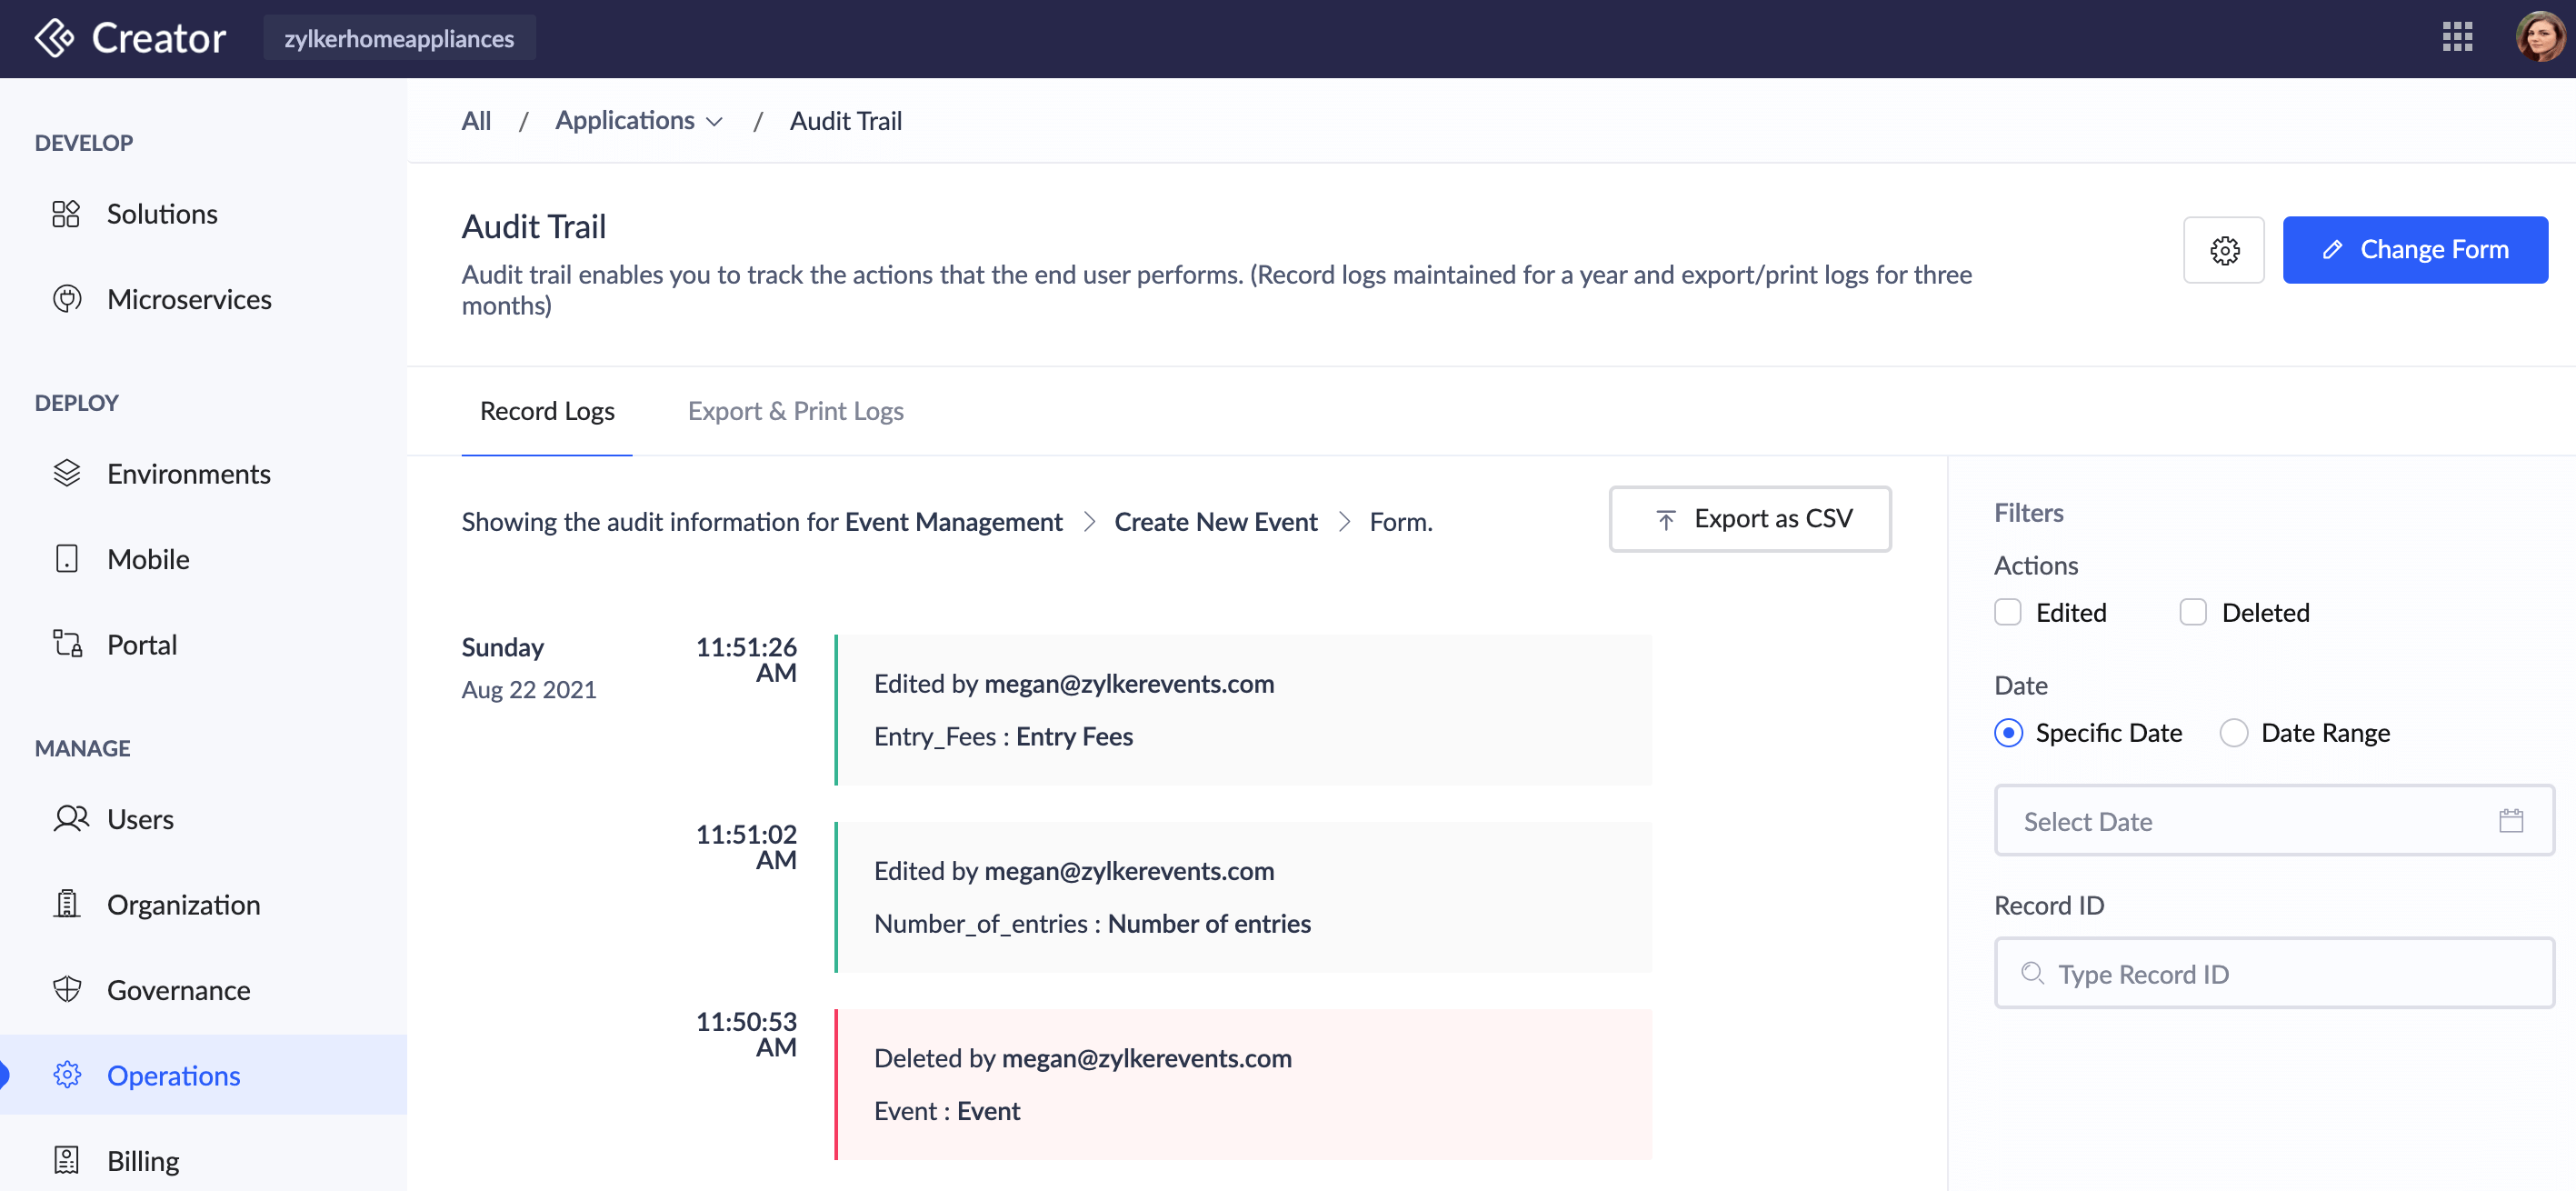Viewport: 2576px width, 1191px height.
Task: Click the Solutions sidebar icon
Action: [x=66, y=214]
